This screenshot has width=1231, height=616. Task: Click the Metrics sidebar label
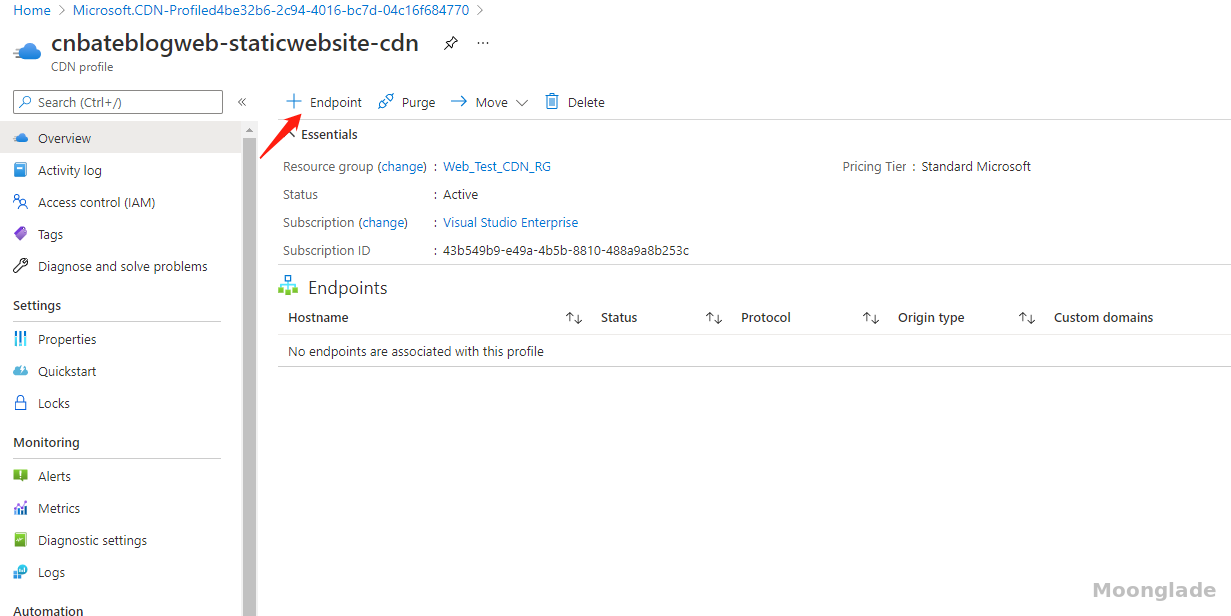59,508
